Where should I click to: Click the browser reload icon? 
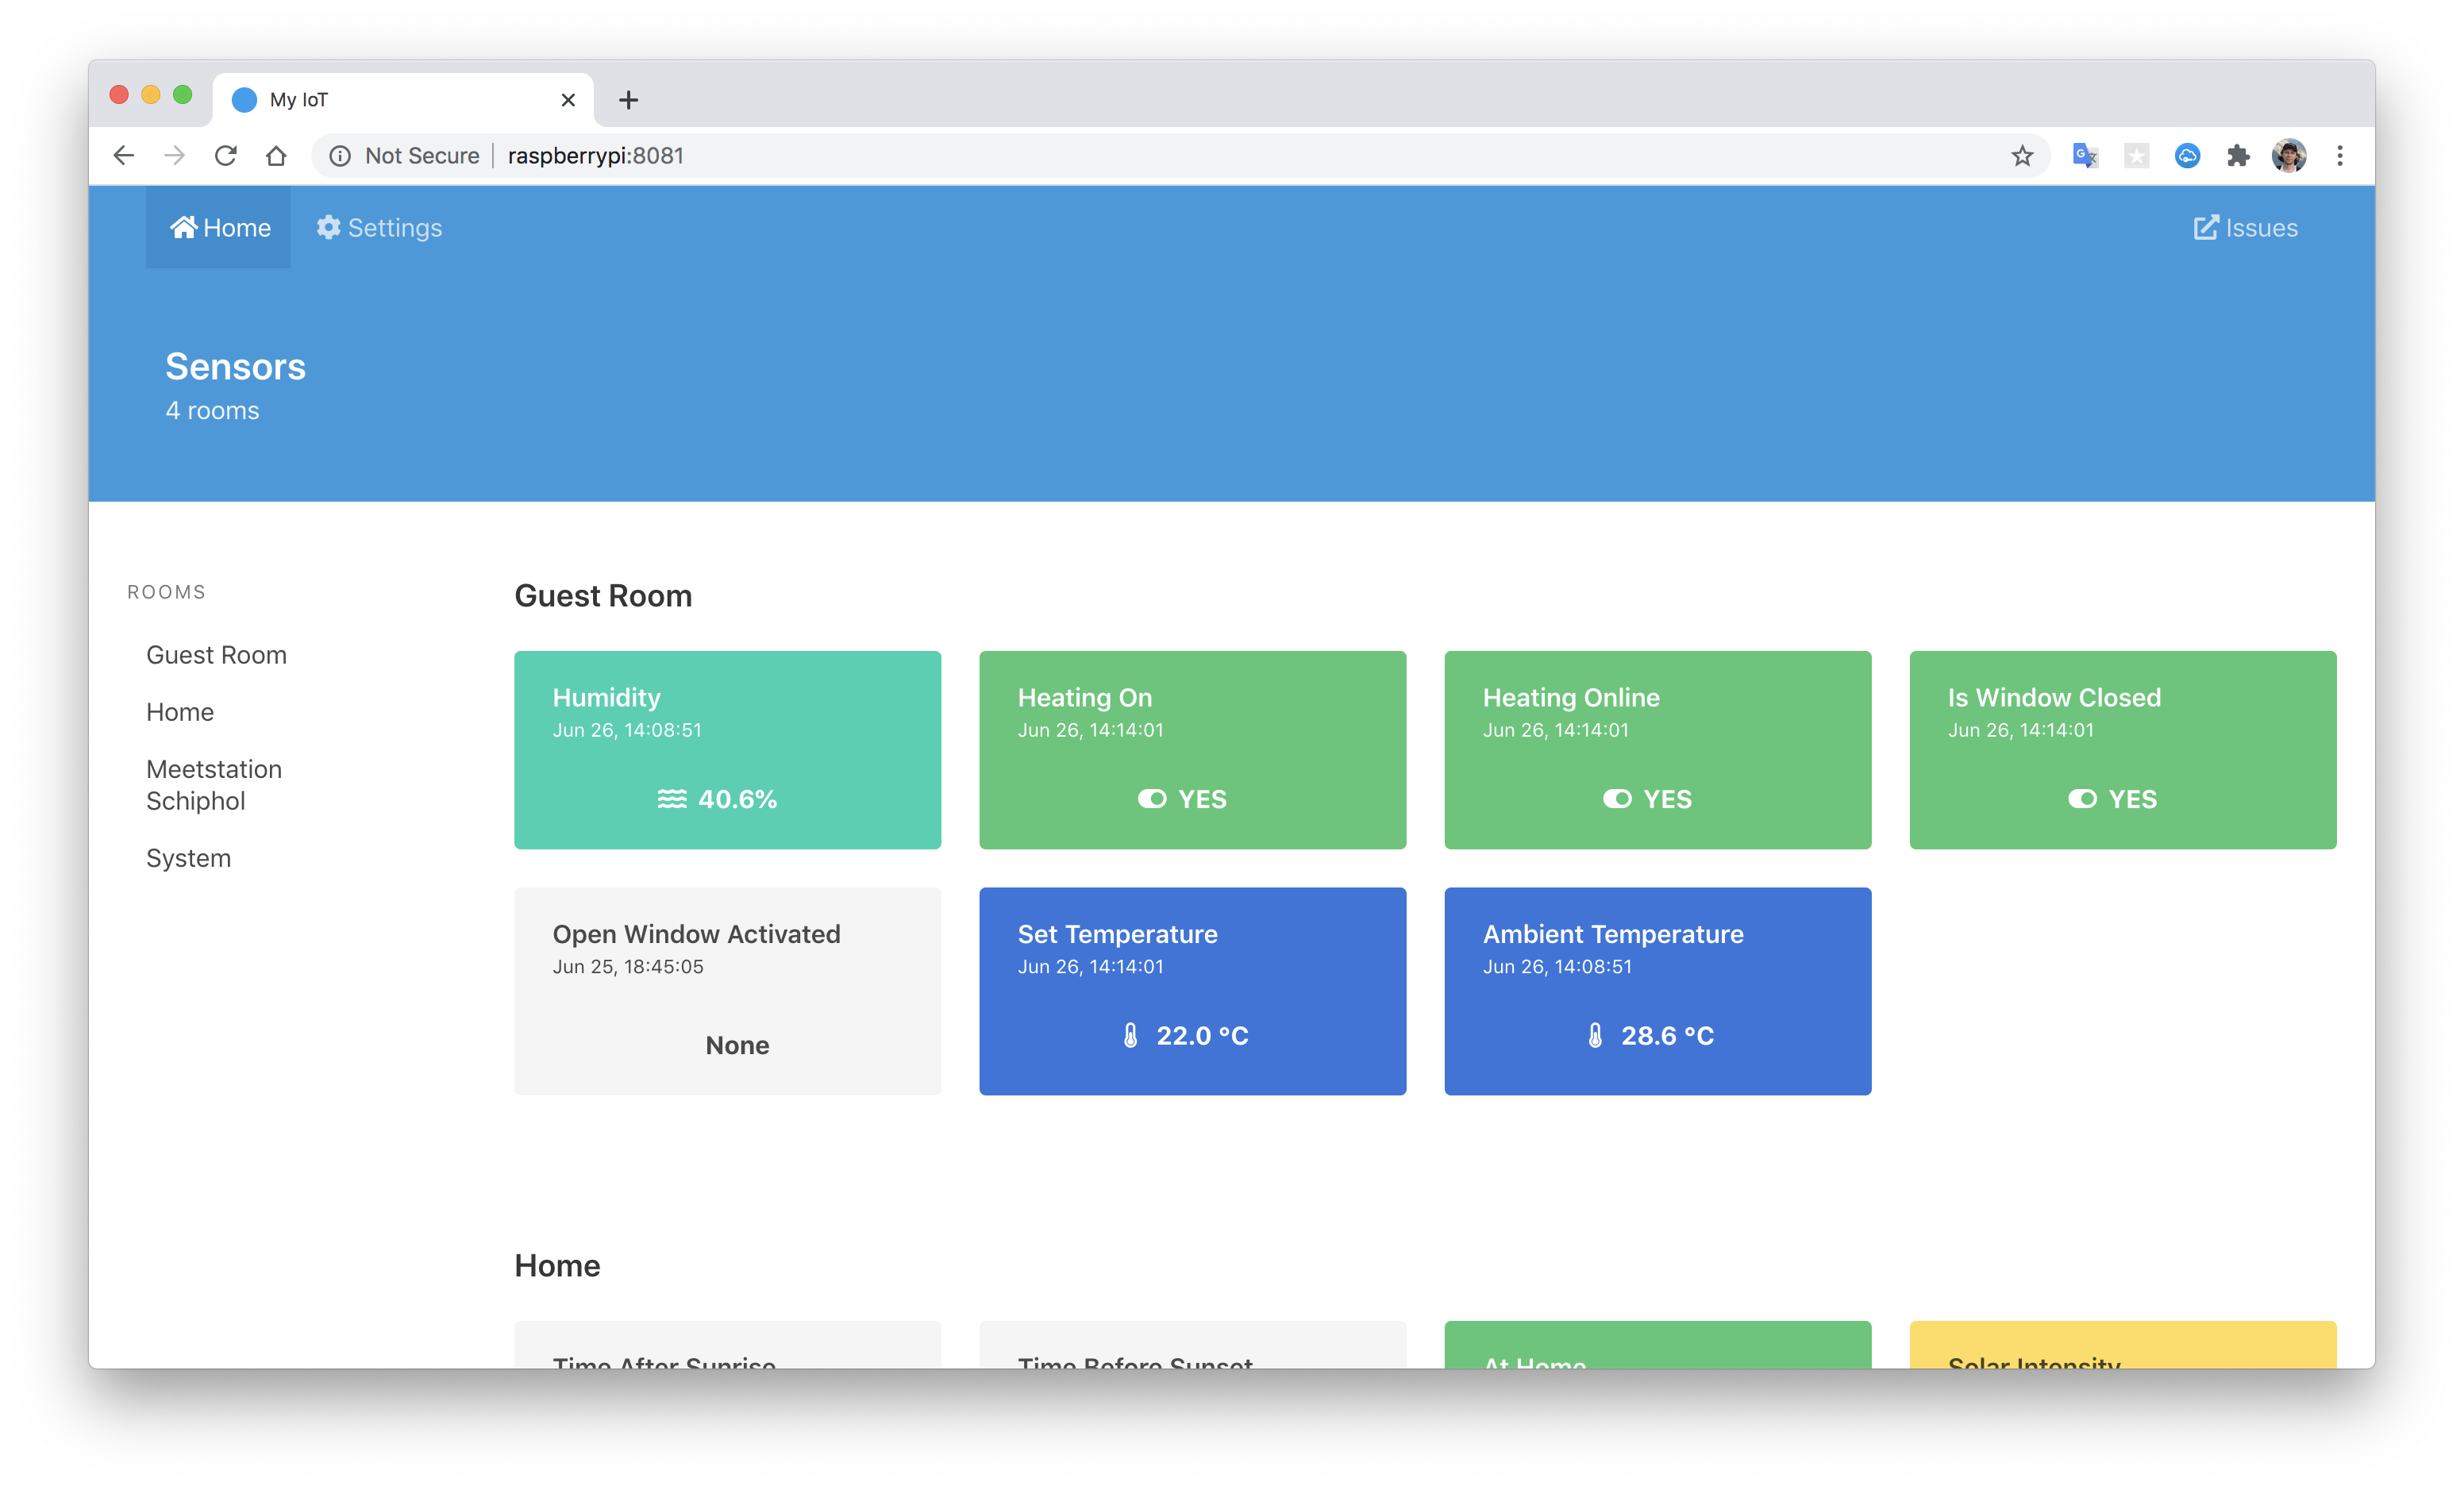[226, 156]
